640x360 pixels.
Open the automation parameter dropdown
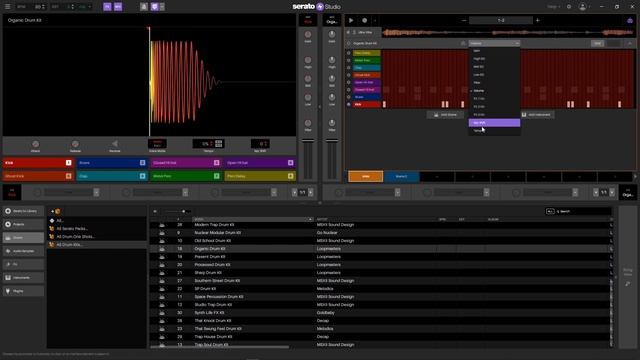[494, 43]
